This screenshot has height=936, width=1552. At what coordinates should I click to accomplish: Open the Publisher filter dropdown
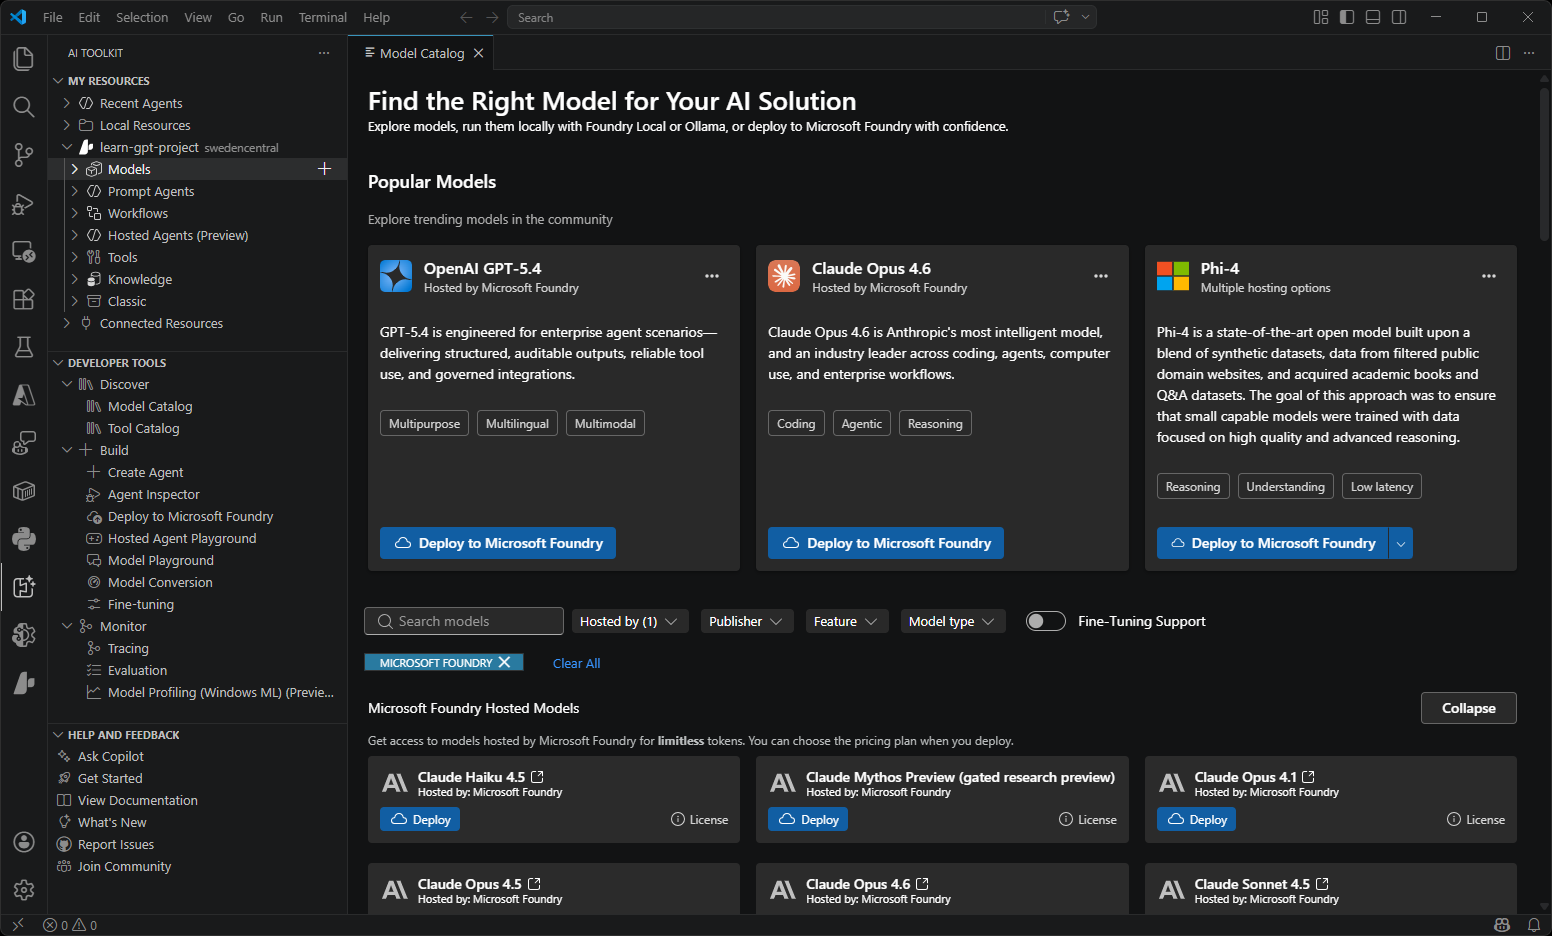click(746, 621)
